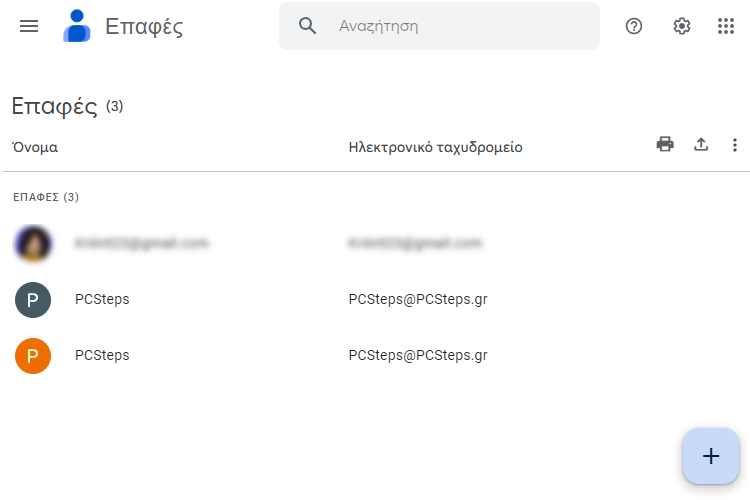Print the contacts list
The width and height of the screenshot is (750, 500).
tap(665, 144)
